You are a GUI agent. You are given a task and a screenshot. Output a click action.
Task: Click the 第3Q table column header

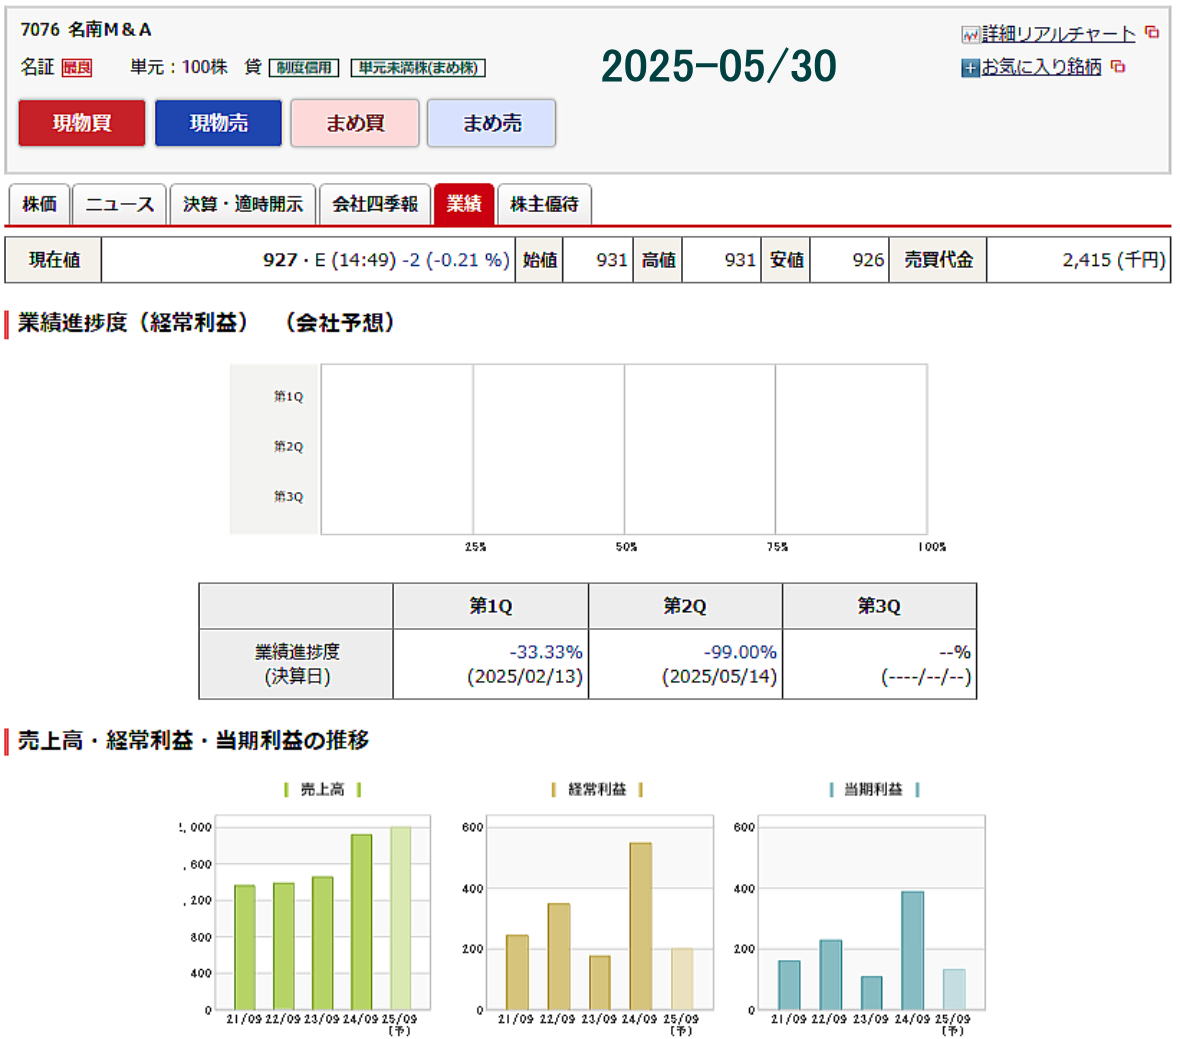point(880,606)
